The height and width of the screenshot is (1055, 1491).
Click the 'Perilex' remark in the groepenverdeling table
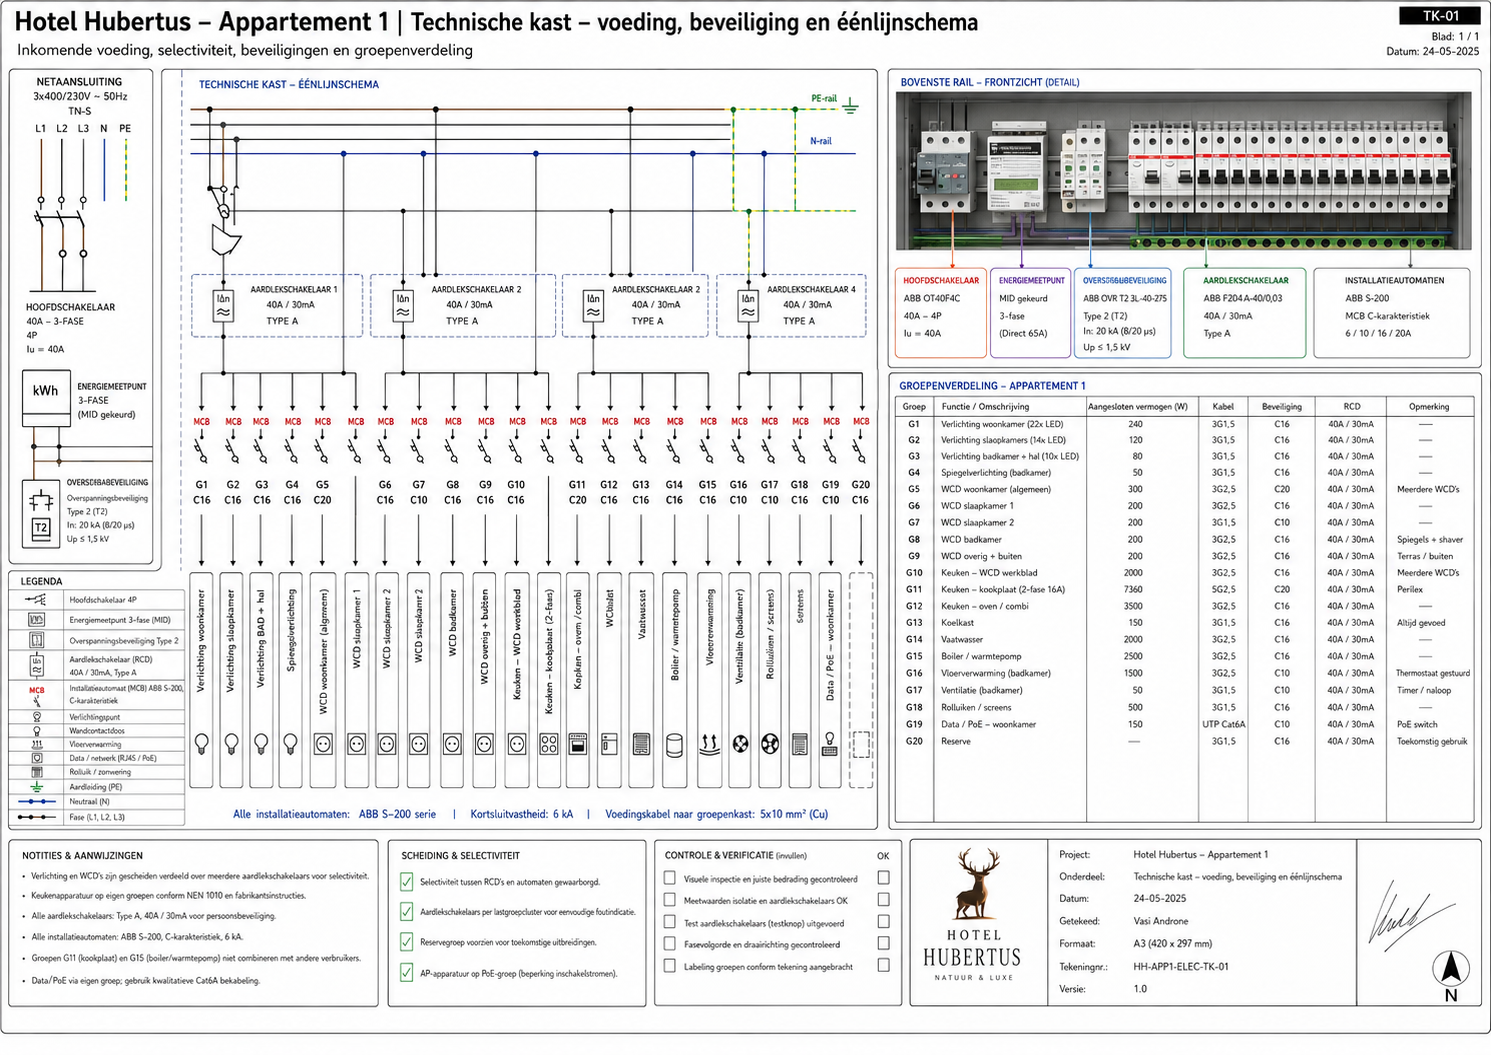[x=1410, y=590]
